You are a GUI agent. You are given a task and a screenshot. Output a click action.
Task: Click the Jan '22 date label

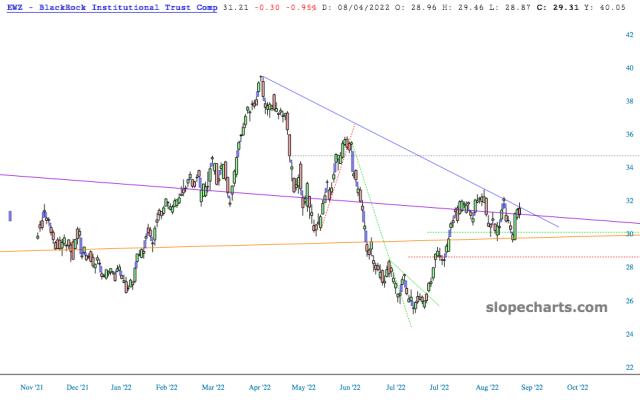click(x=121, y=387)
